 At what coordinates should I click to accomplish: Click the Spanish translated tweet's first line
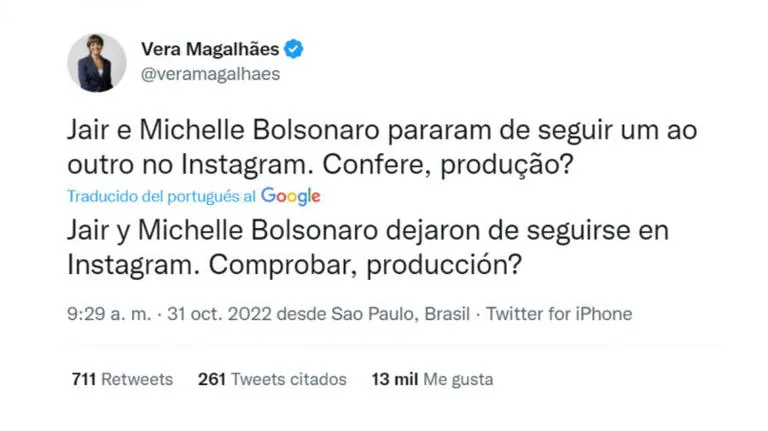(368, 231)
